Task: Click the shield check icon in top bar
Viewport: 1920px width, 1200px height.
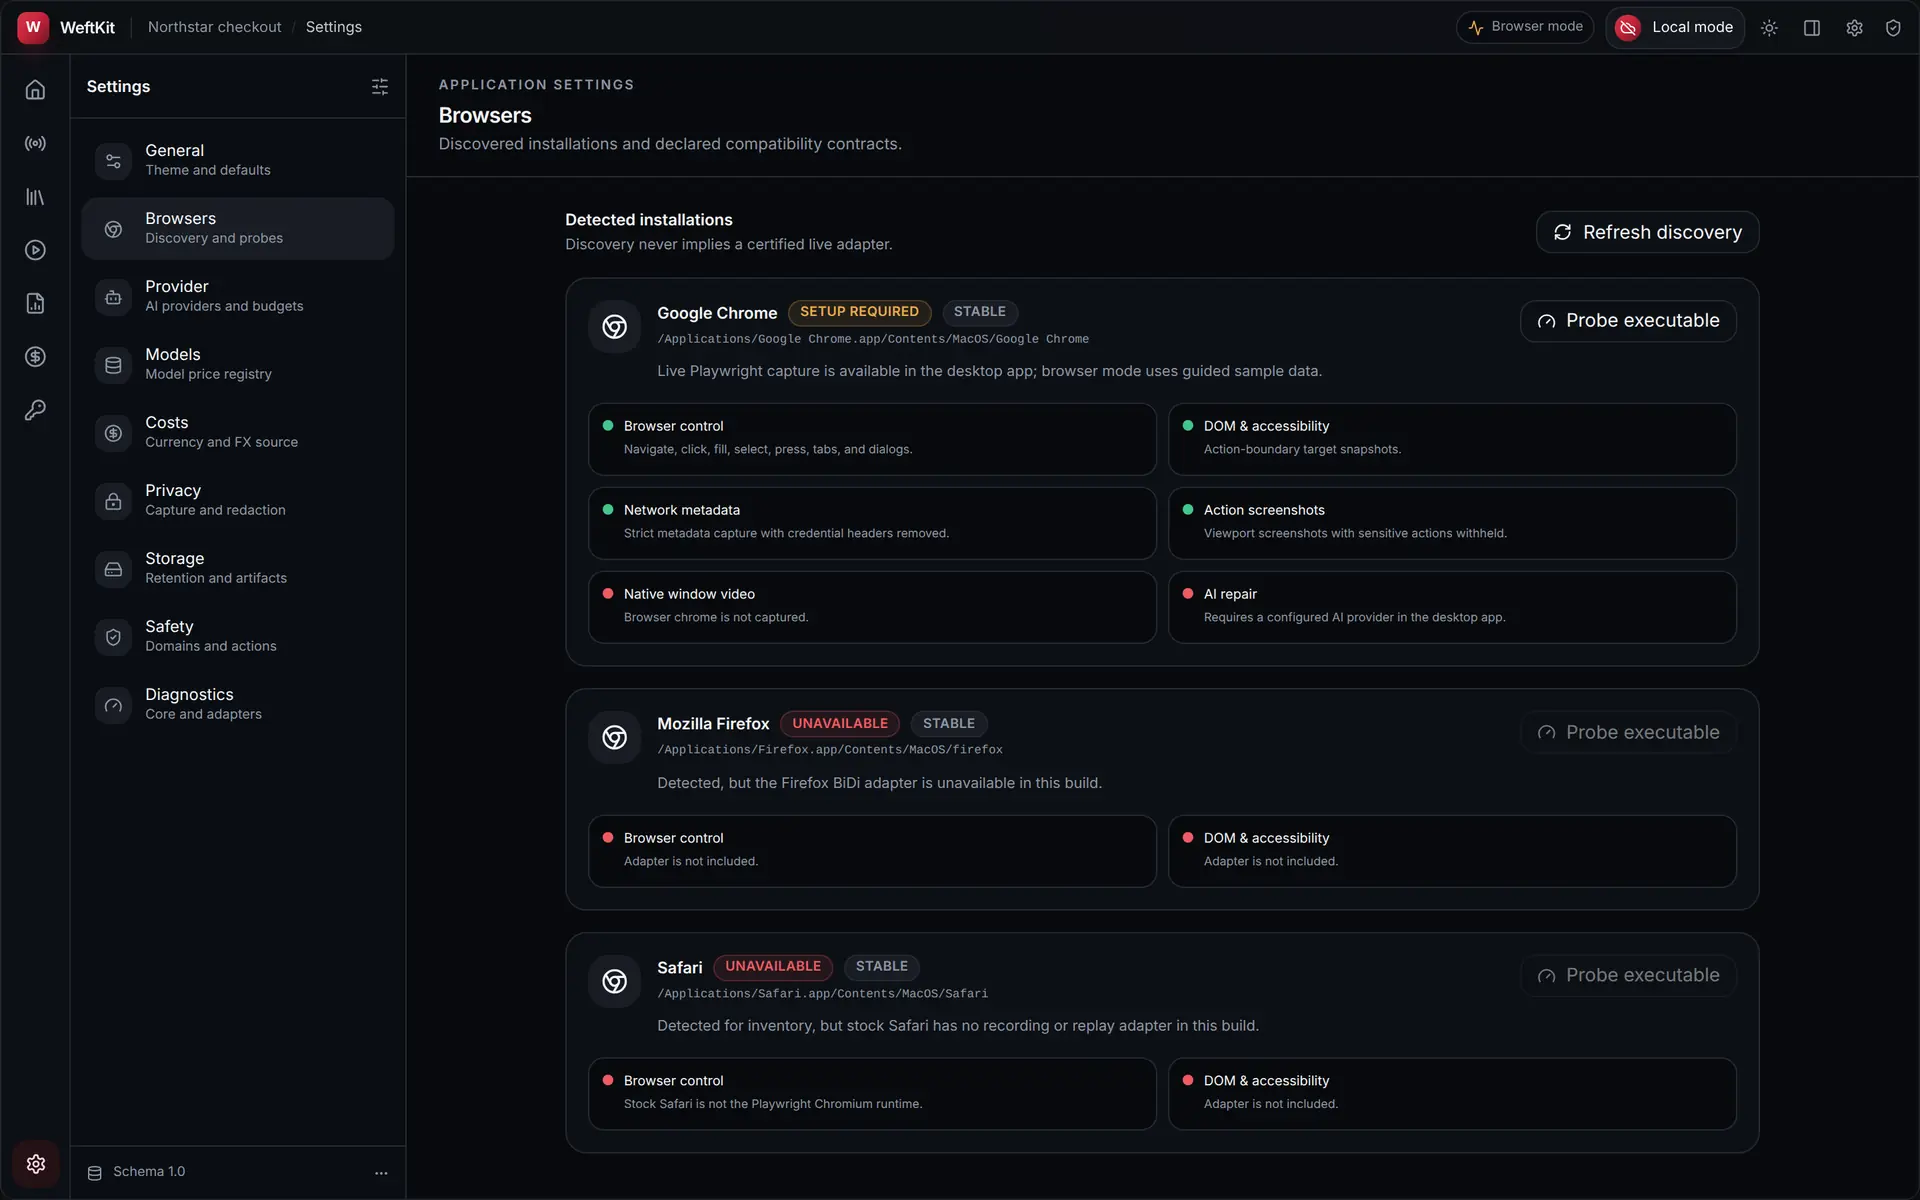Action: 1893,28
